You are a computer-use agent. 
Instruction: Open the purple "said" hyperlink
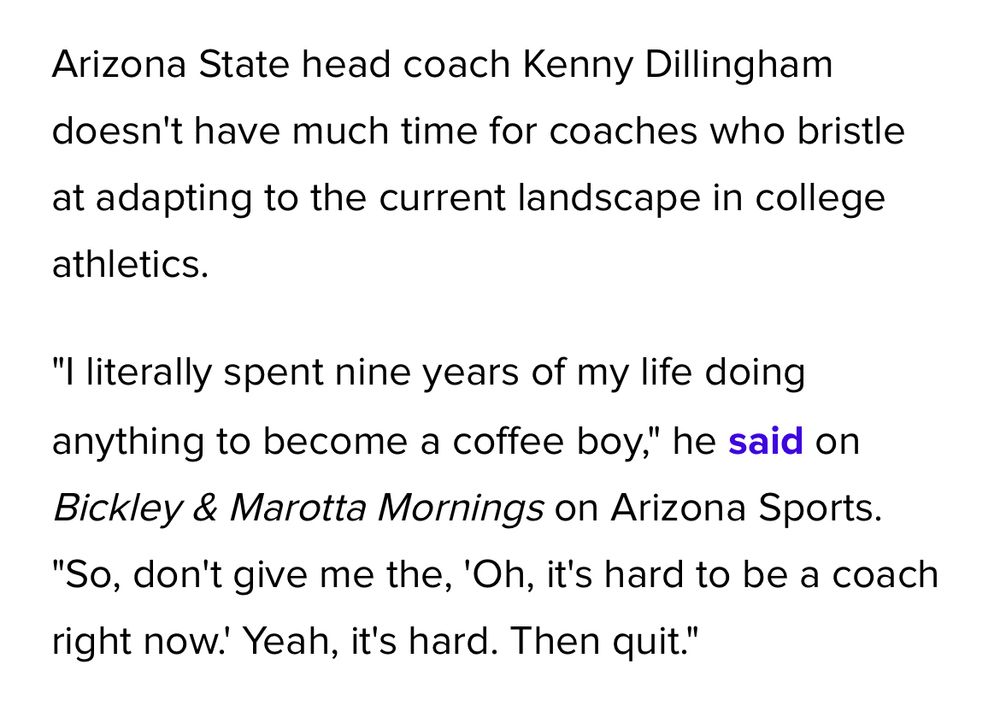click(765, 442)
